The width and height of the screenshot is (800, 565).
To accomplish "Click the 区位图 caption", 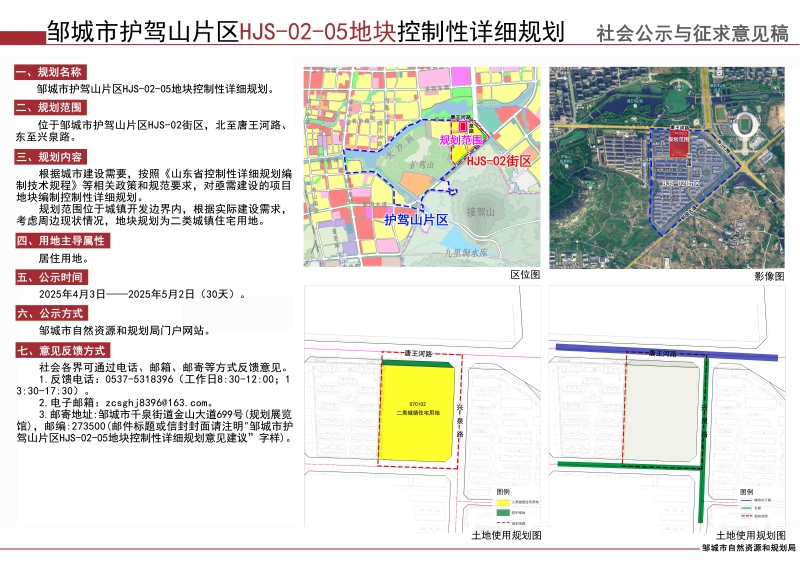I will (525, 275).
